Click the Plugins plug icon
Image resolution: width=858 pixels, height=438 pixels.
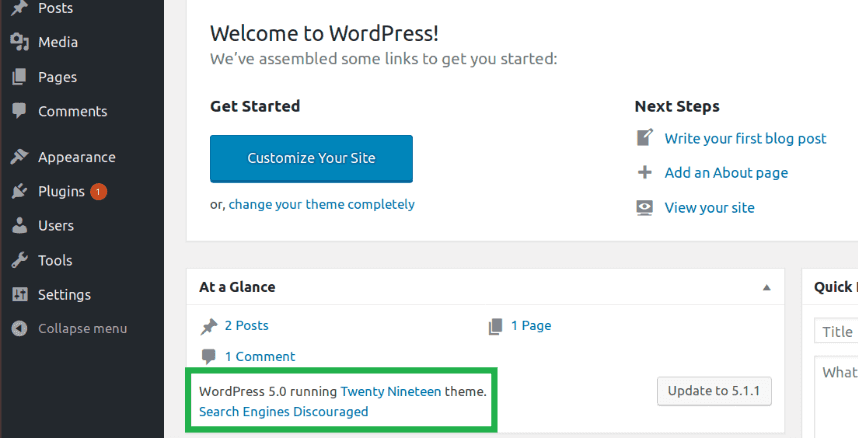click(x=19, y=191)
